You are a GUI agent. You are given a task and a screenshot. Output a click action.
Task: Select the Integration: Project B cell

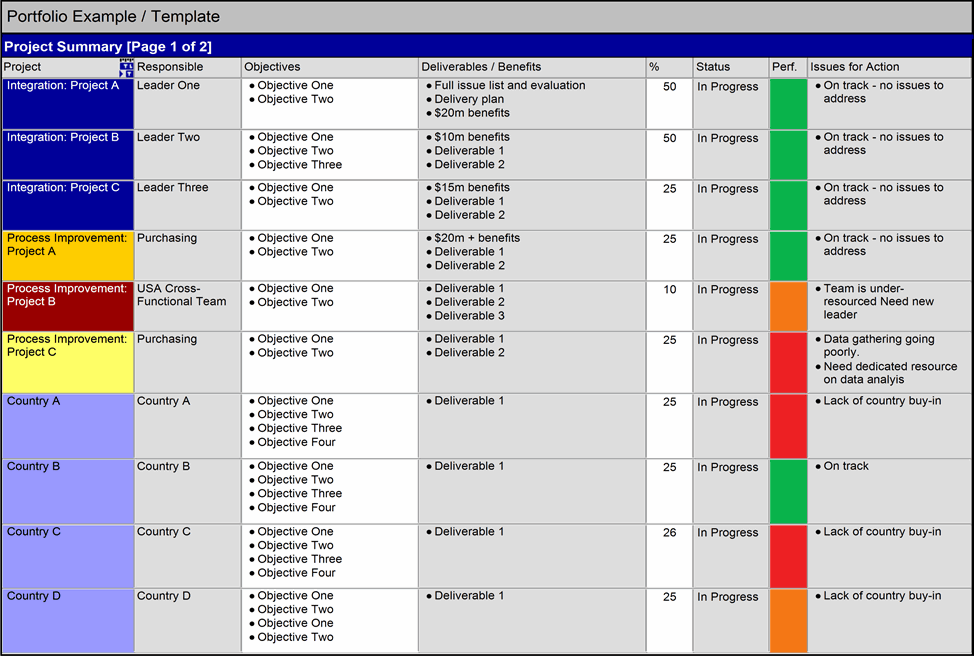(68, 154)
